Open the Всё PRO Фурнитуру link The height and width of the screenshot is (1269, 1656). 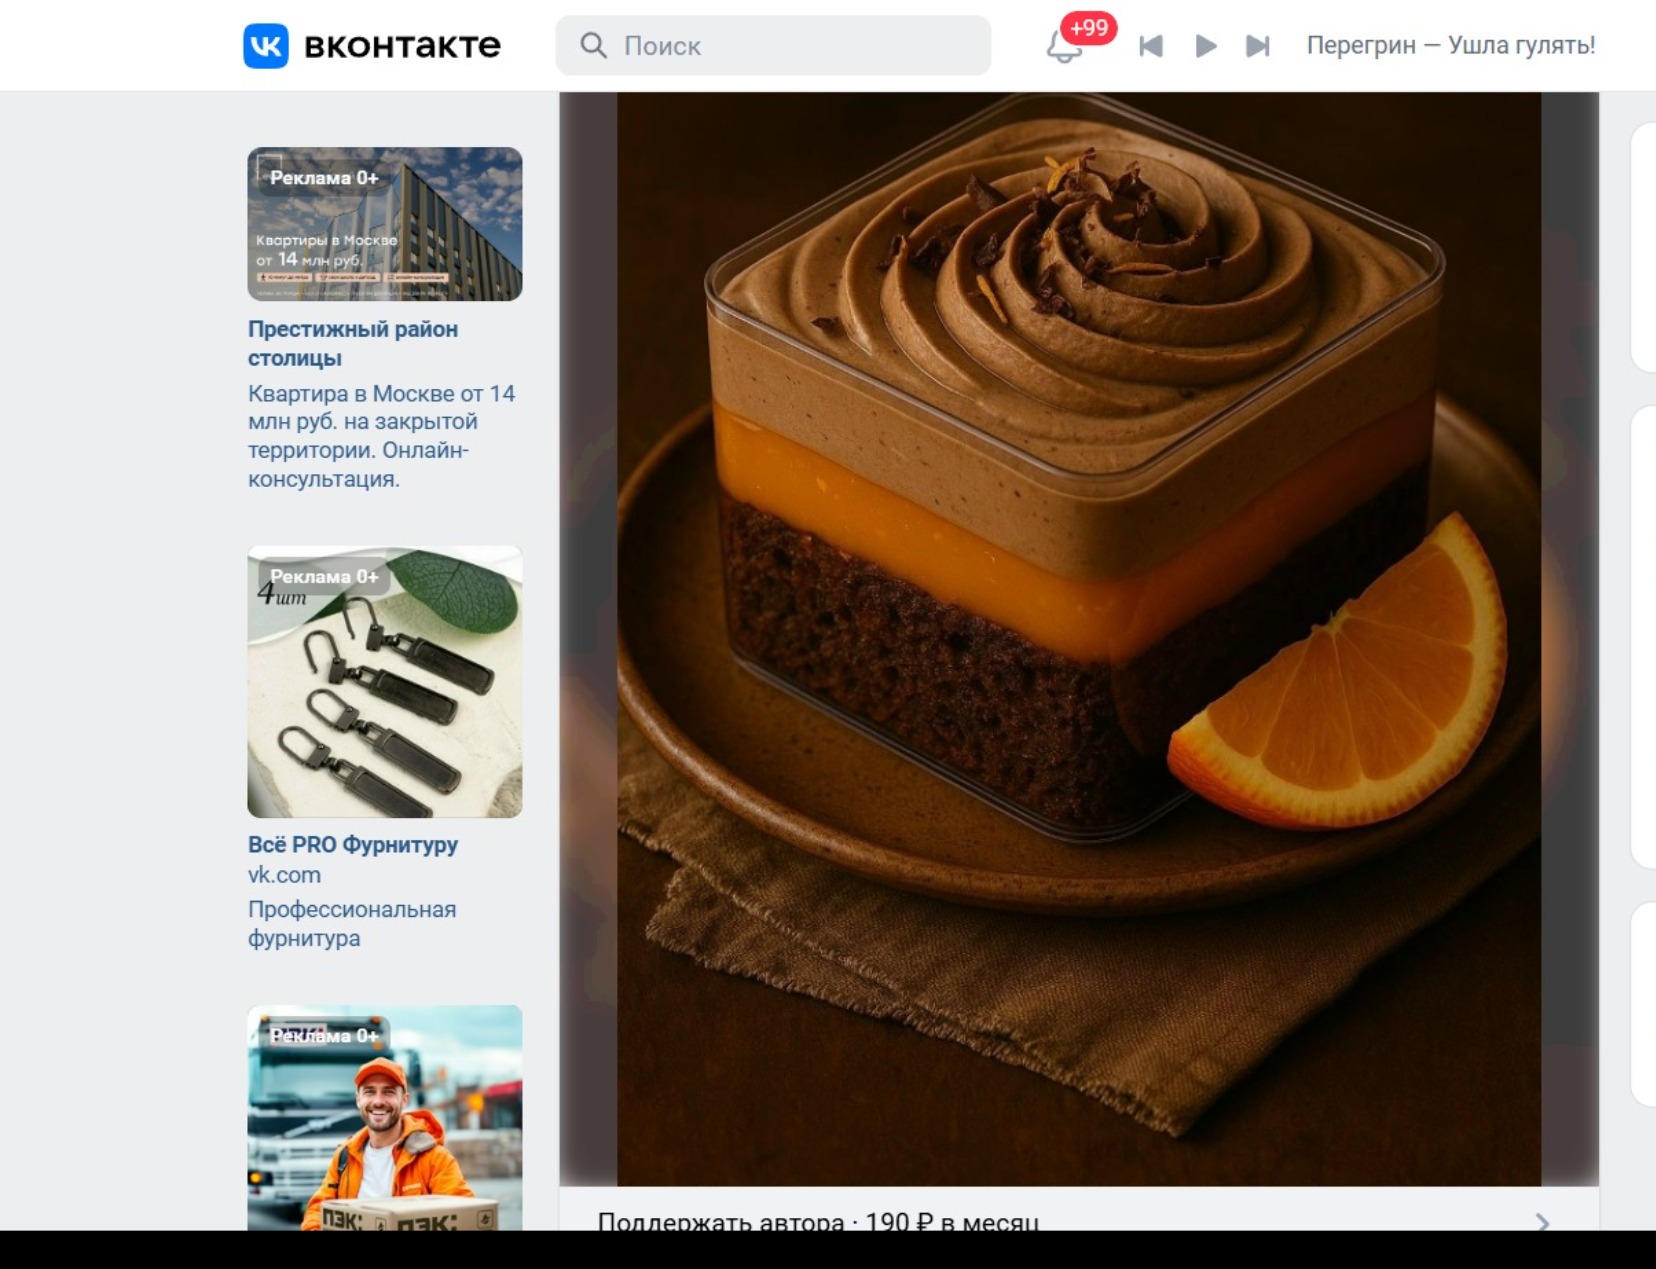pos(352,845)
